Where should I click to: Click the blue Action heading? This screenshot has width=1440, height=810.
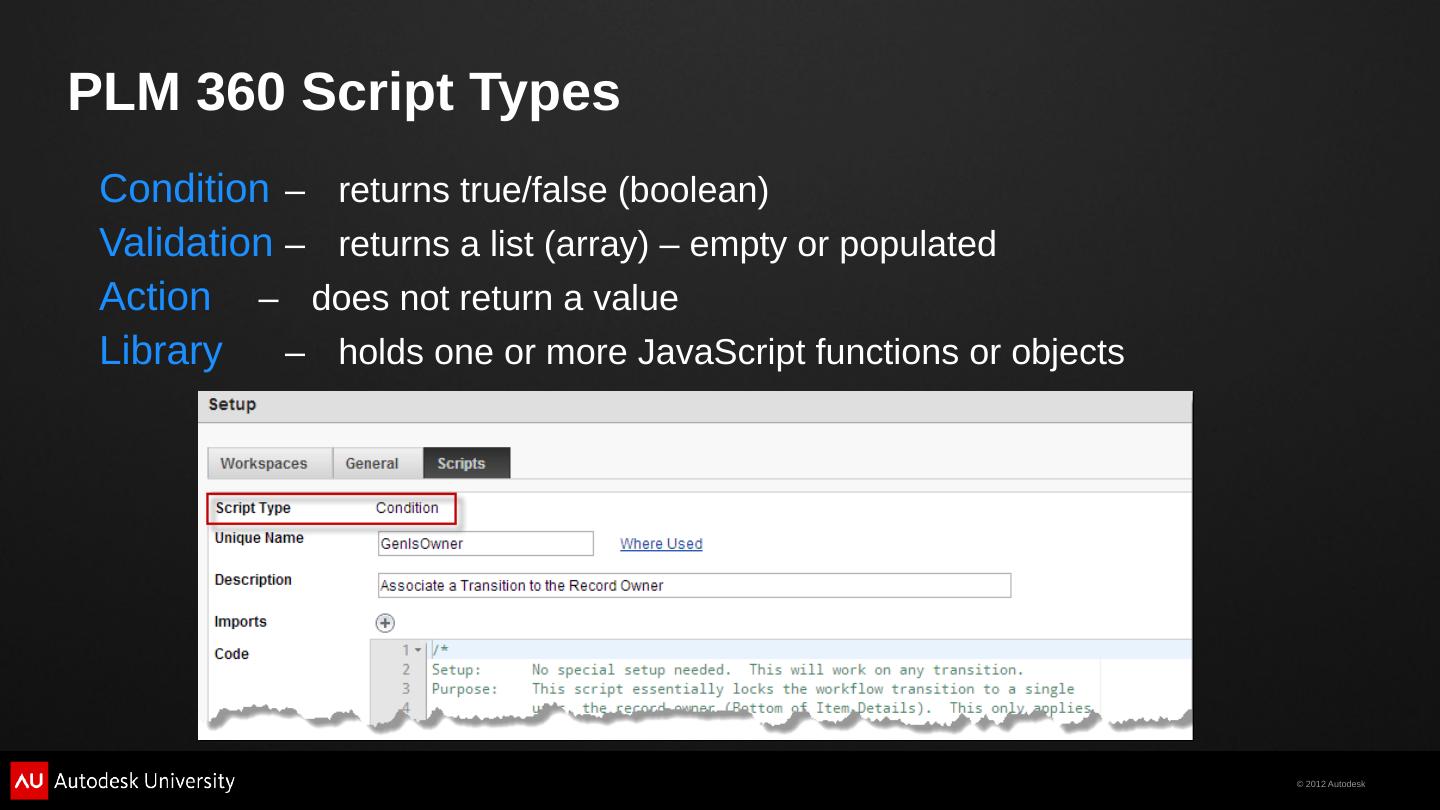155,297
